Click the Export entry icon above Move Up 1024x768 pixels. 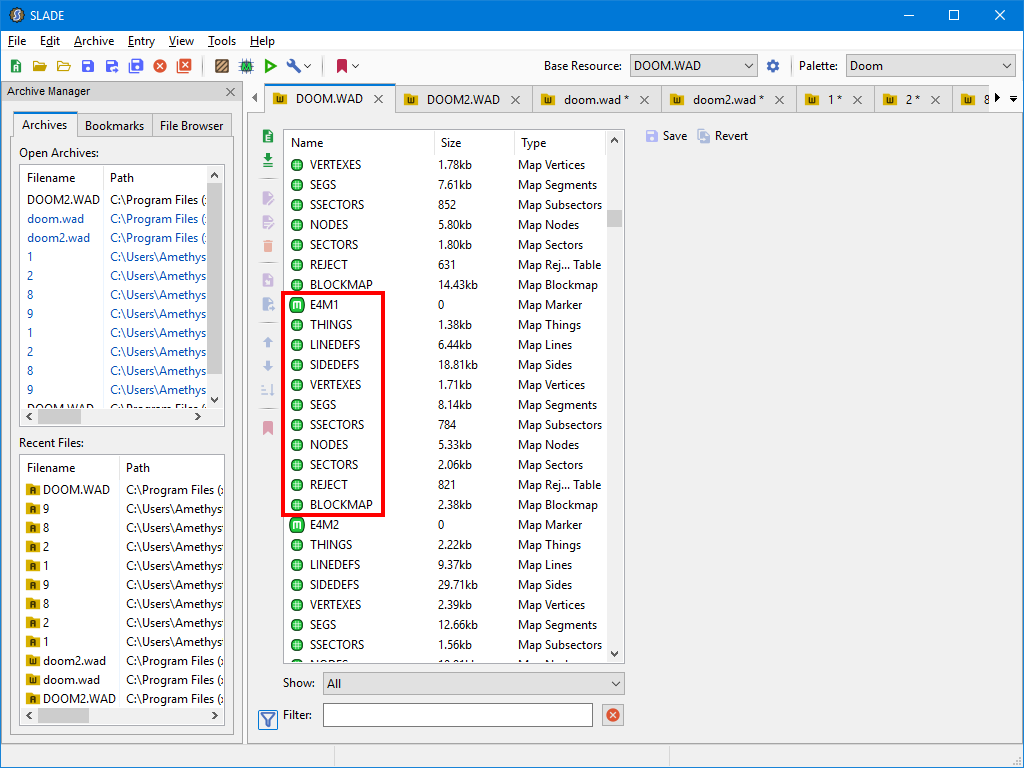click(268, 304)
